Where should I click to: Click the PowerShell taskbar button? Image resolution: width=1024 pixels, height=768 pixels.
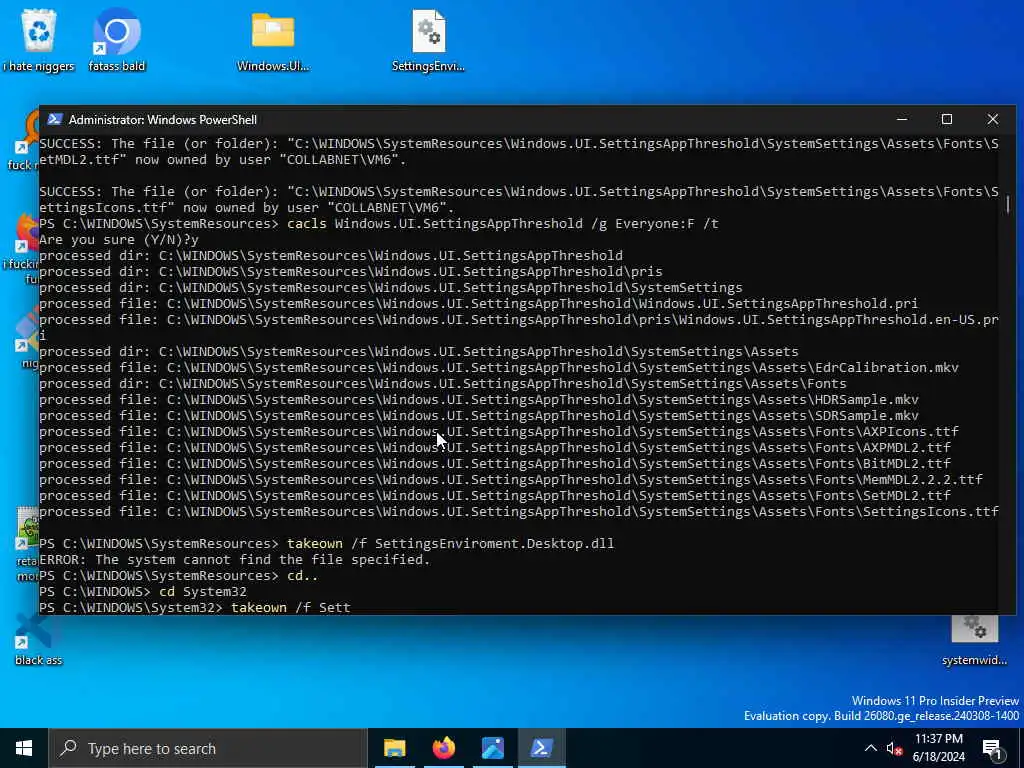coord(541,748)
